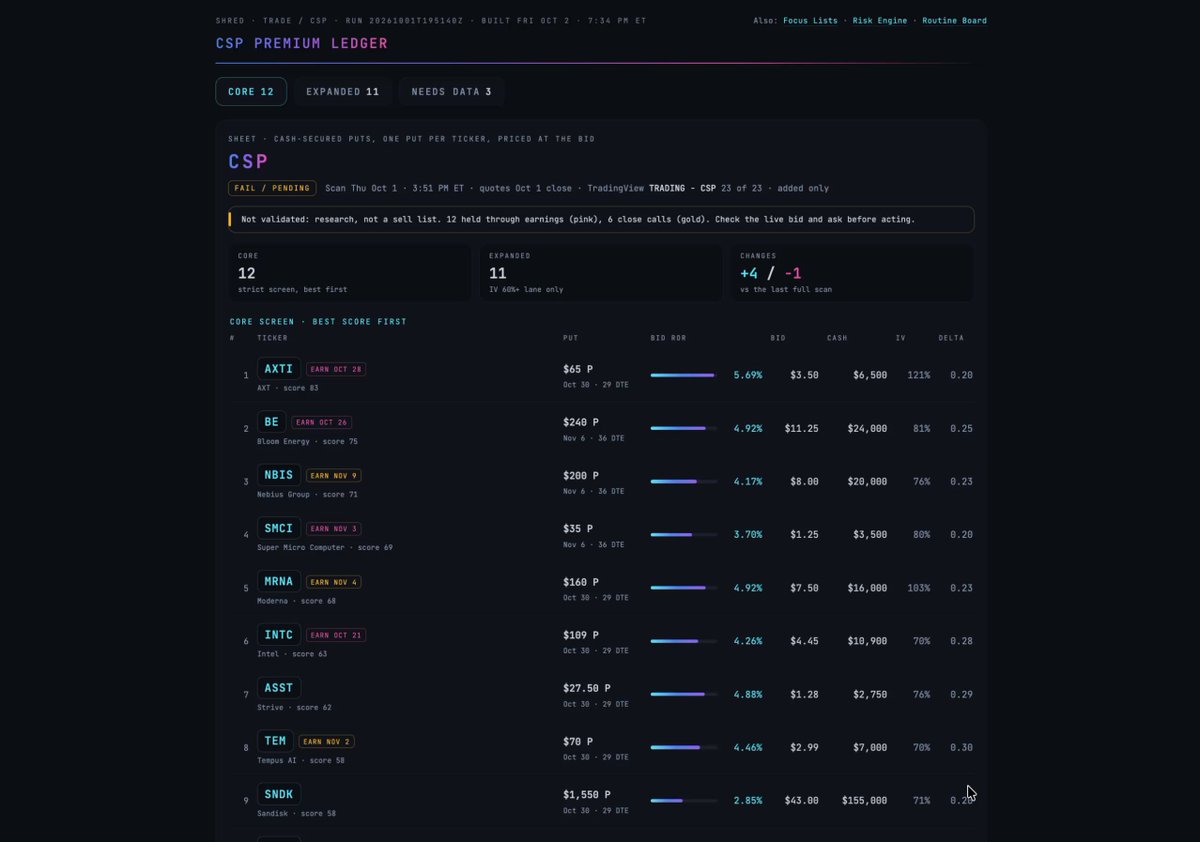Click the "4.17%" ROR for NBIS
The width and height of the screenshot is (1200, 842).
coord(748,481)
